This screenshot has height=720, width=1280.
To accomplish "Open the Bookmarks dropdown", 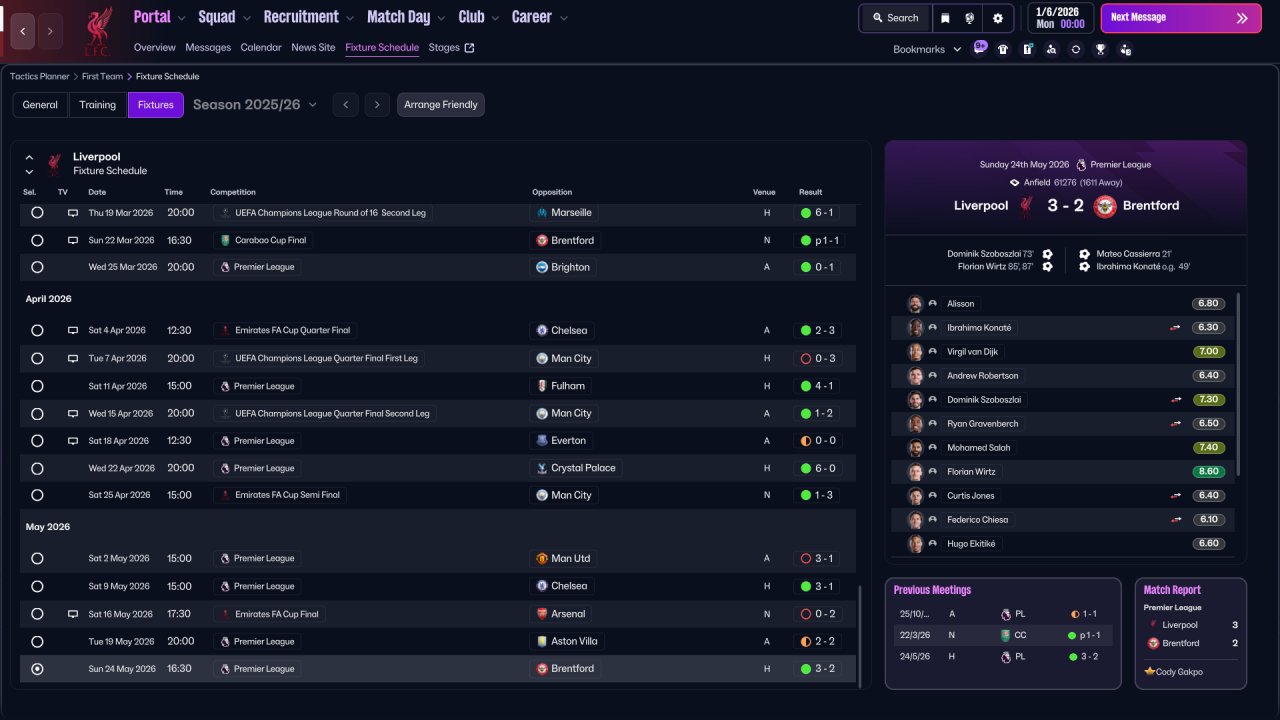I will (x=927, y=49).
